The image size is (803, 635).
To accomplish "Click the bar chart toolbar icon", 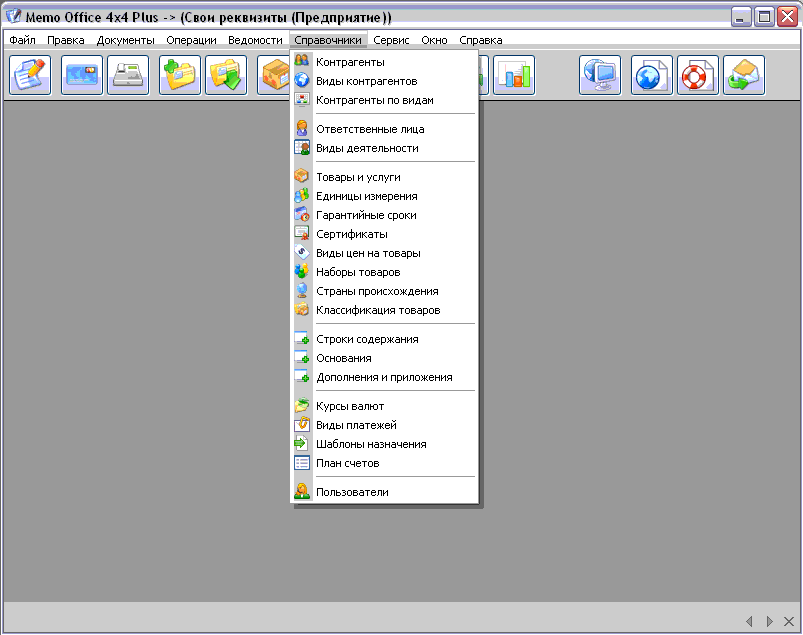I will [x=514, y=75].
